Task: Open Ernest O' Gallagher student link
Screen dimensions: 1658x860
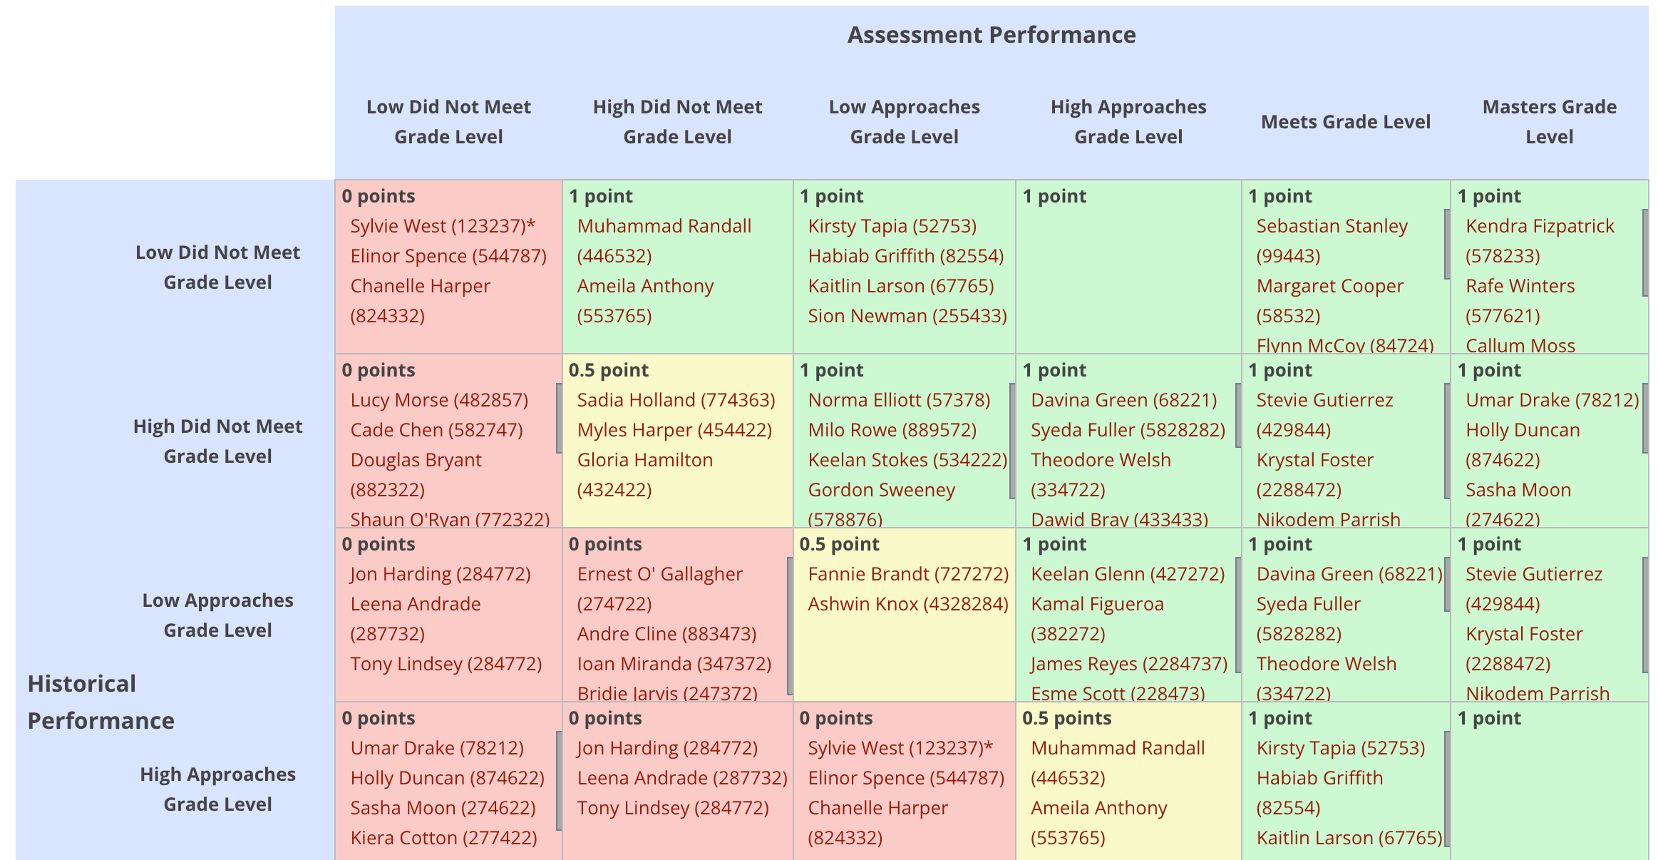Action: tap(660, 589)
